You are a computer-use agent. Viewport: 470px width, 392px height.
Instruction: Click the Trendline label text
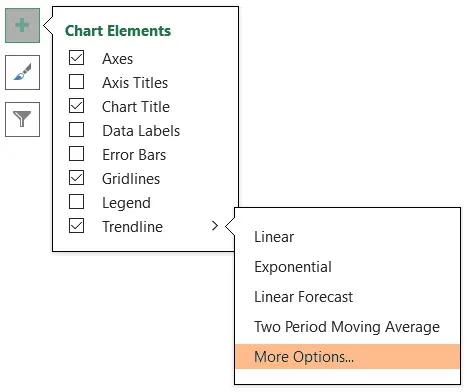click(x=132, y=227)
